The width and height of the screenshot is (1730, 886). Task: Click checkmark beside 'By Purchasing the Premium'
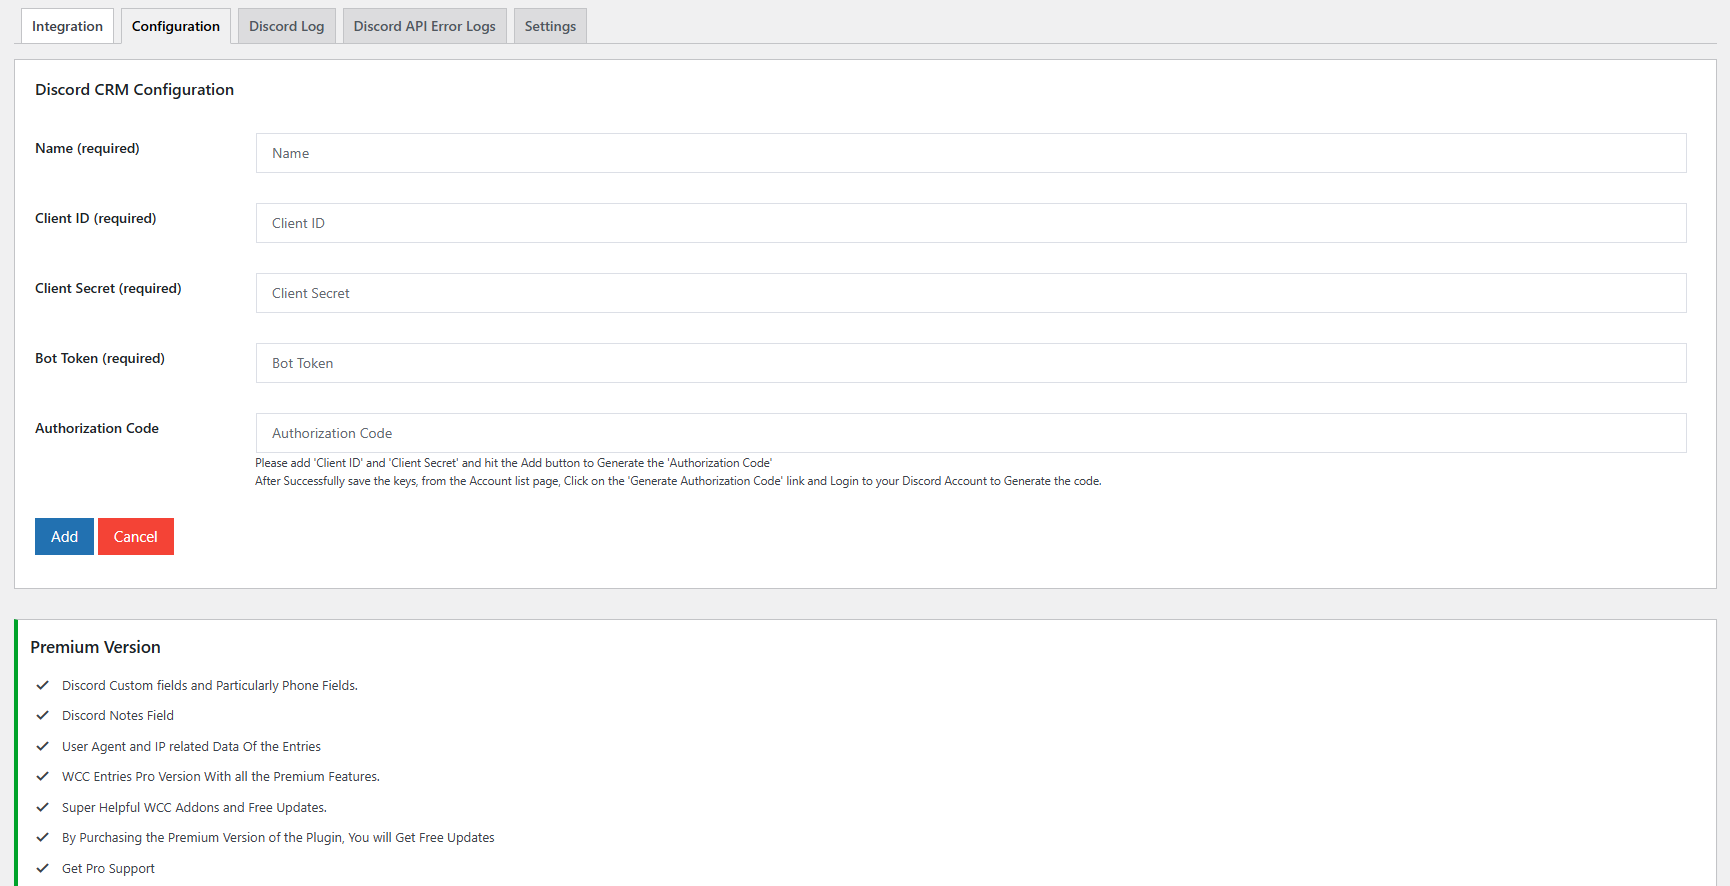[43, 837]
